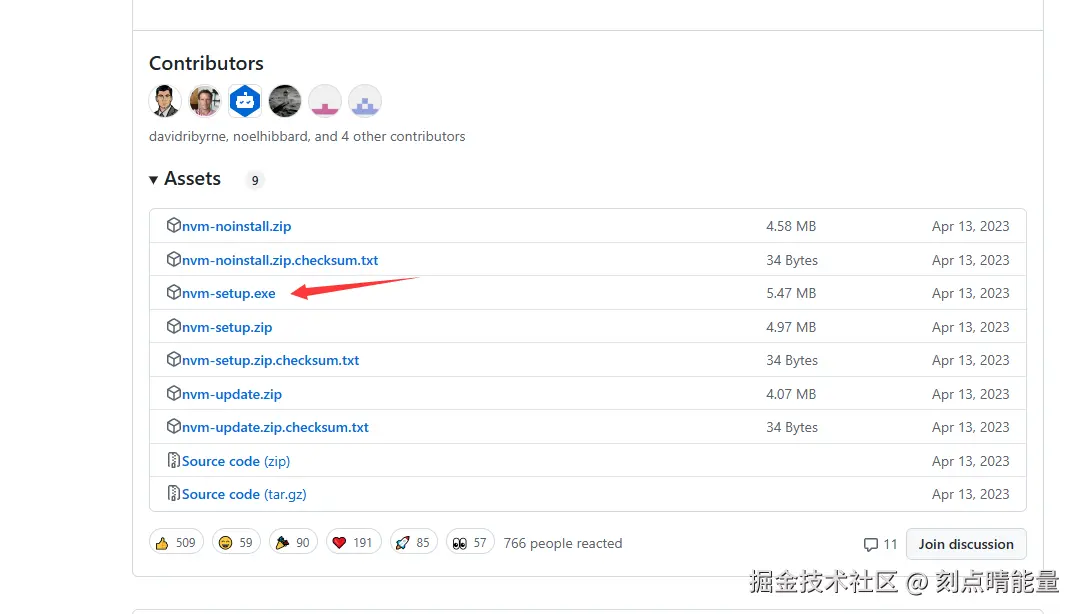Click package icon beside nvm-update.zip
Screen dimensions: 1078x614
click(173, 393)
